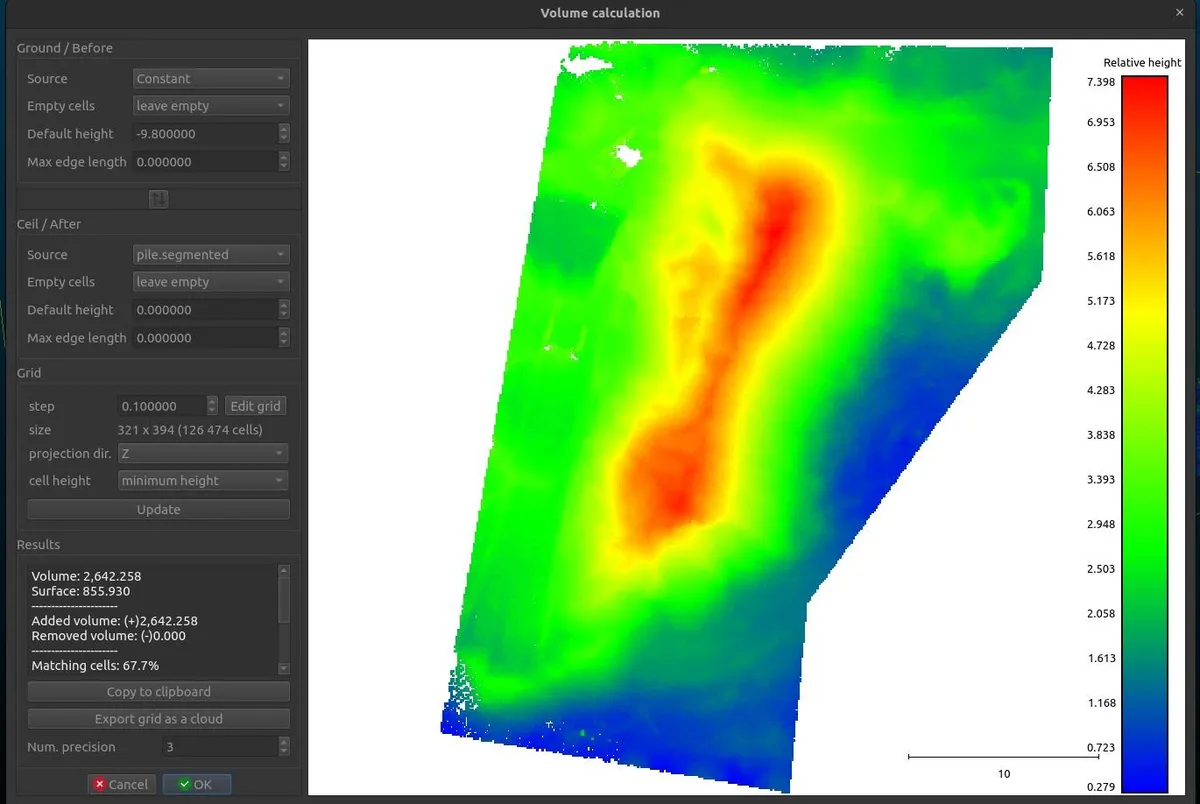1200x804 pixels.
Task: Open Ground Empty cells dropdown
Action: click(211, 106)
